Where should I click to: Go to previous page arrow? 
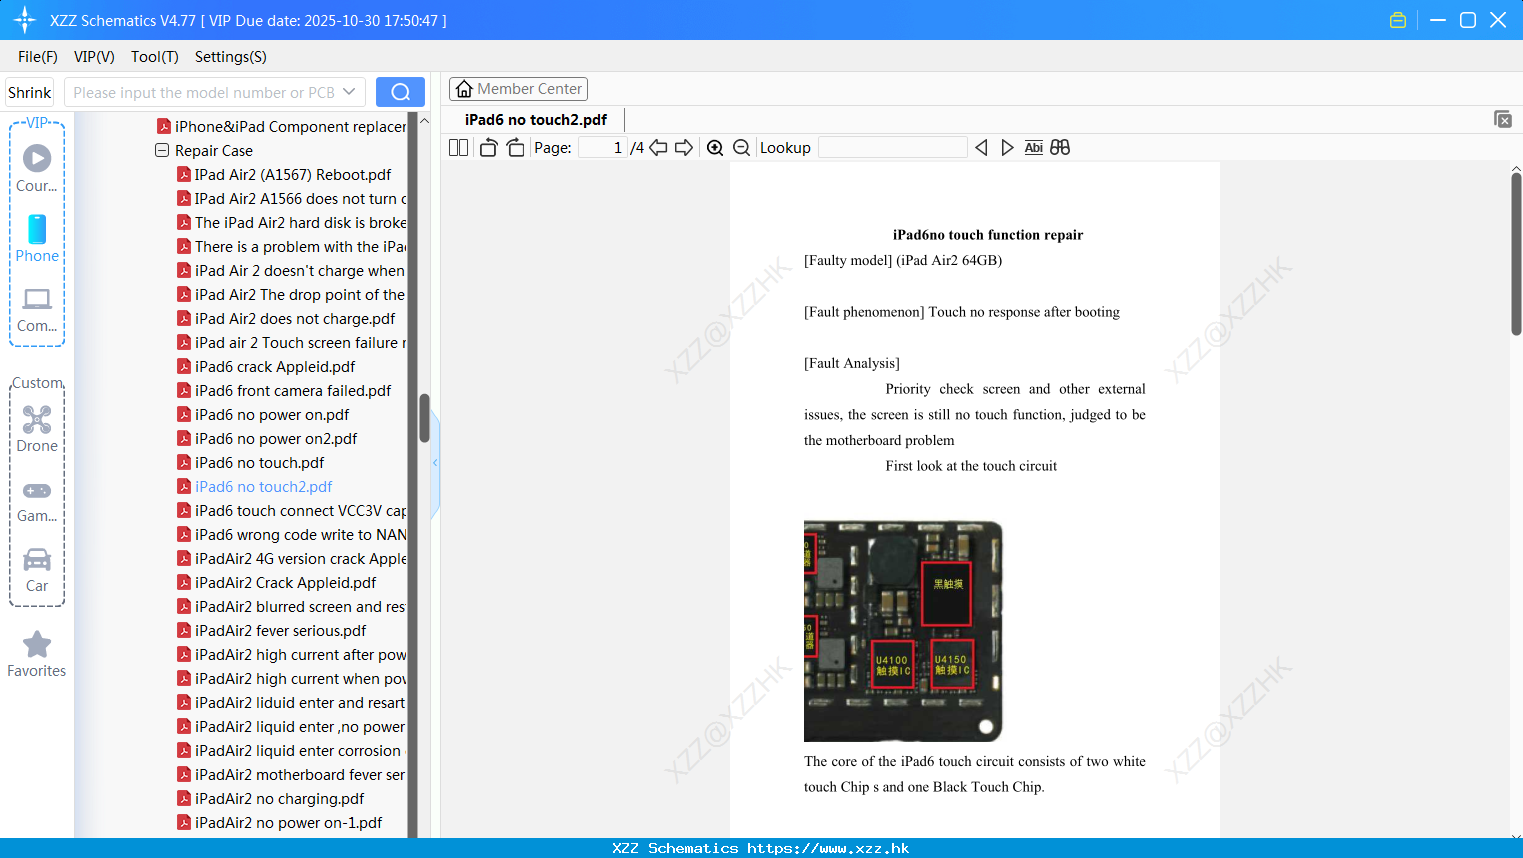pyautogui.click(x=658, y=148)
